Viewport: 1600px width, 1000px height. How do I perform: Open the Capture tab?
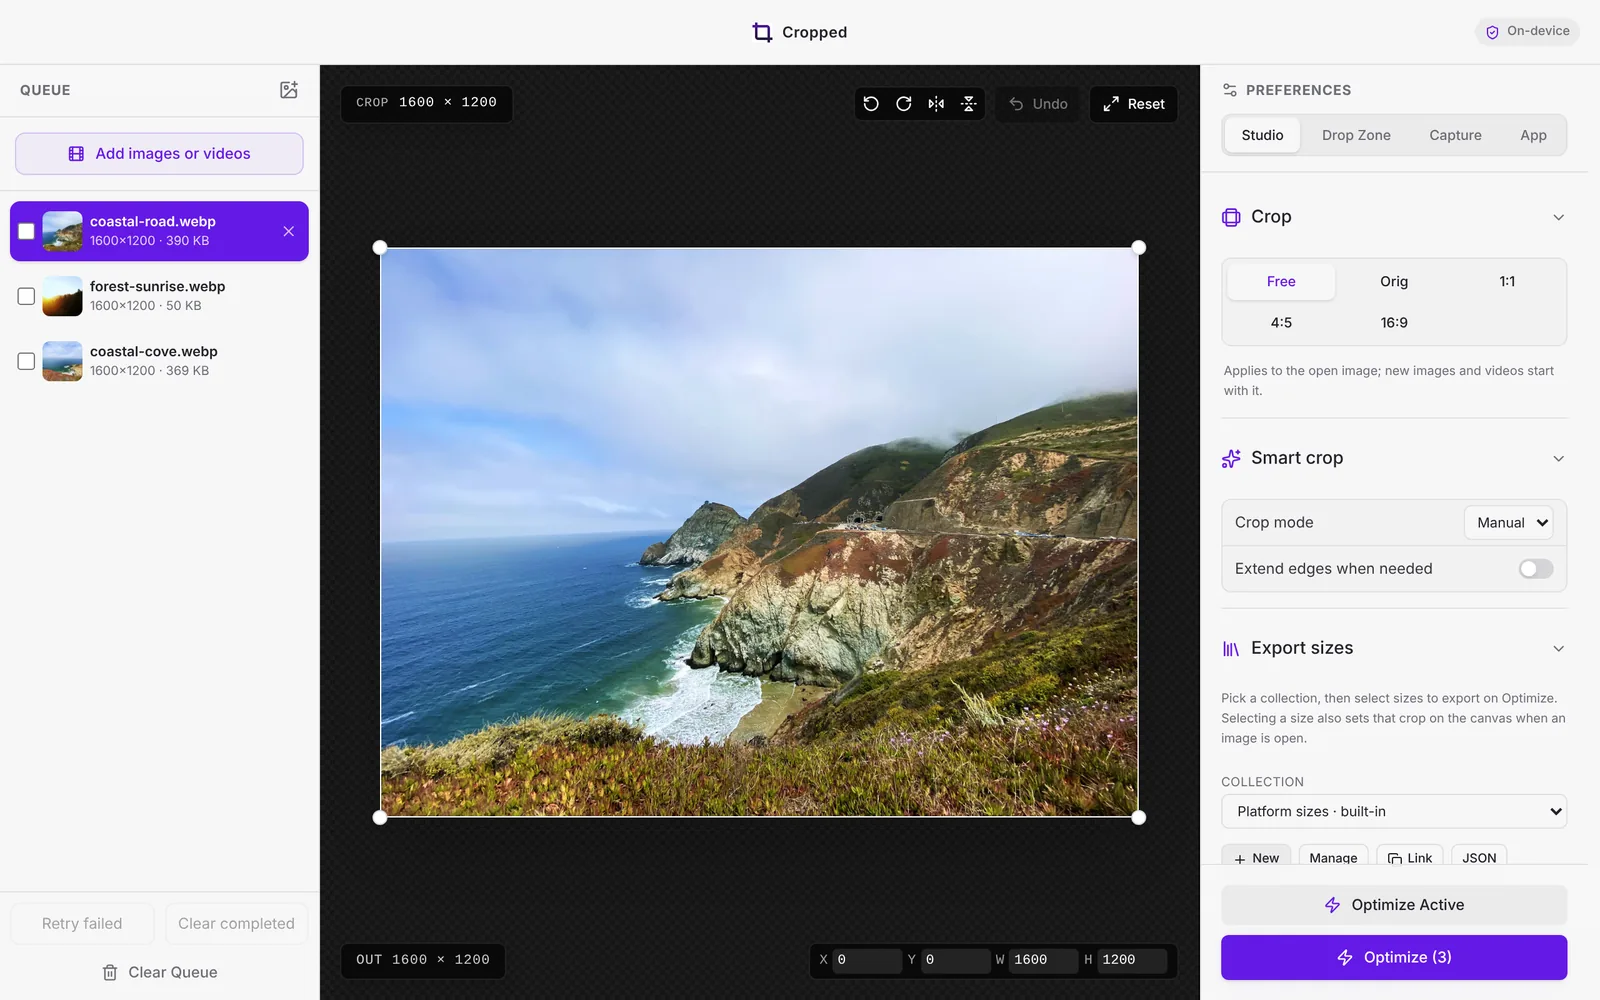click(1455, 135)
